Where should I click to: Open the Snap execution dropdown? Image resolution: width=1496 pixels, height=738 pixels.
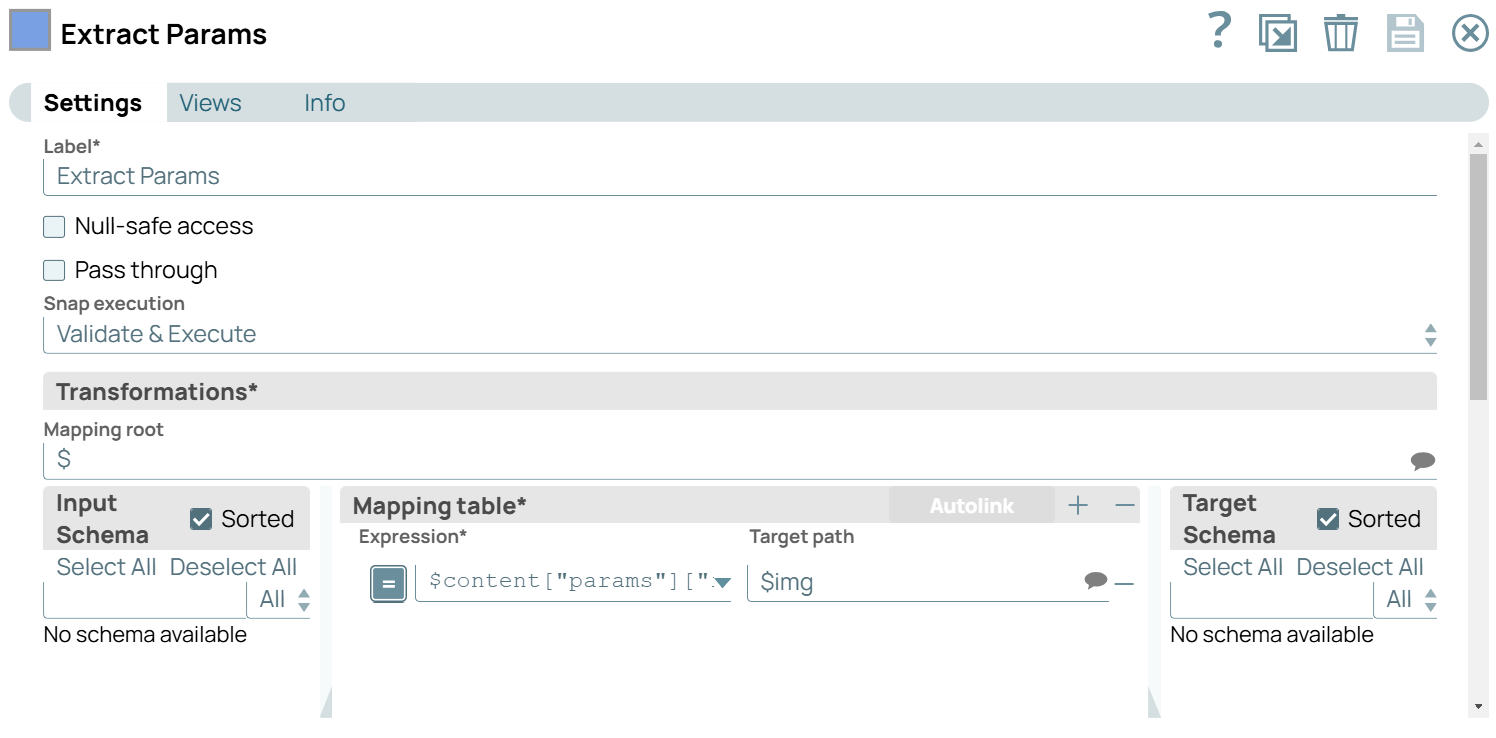click(1429, 334)
